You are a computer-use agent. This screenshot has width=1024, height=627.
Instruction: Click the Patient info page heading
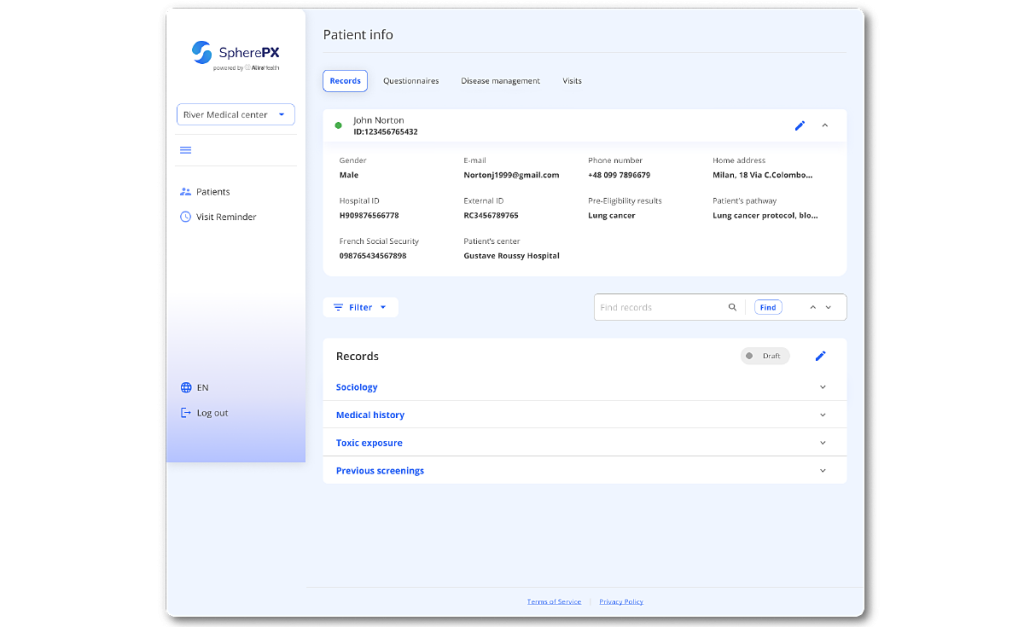point(358,35)
